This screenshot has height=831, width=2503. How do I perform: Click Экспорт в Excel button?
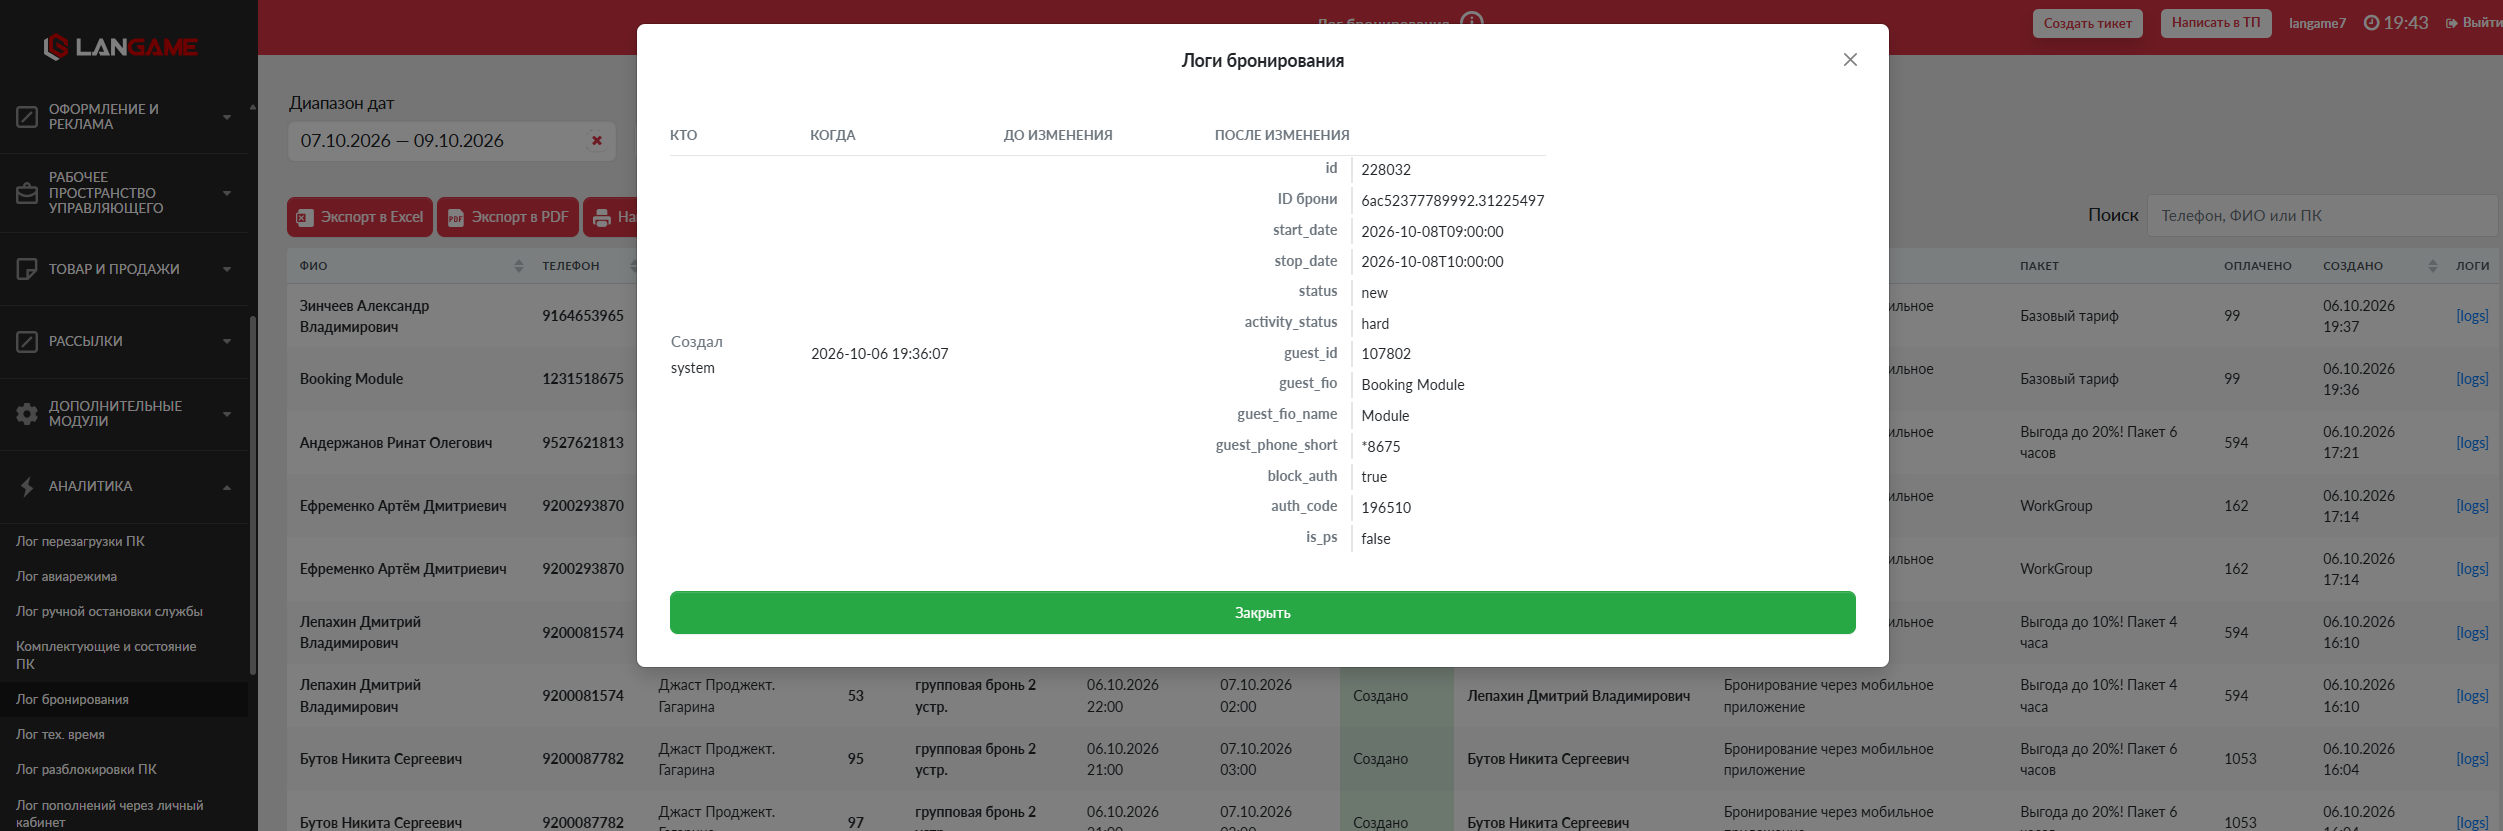pos(360,217)
